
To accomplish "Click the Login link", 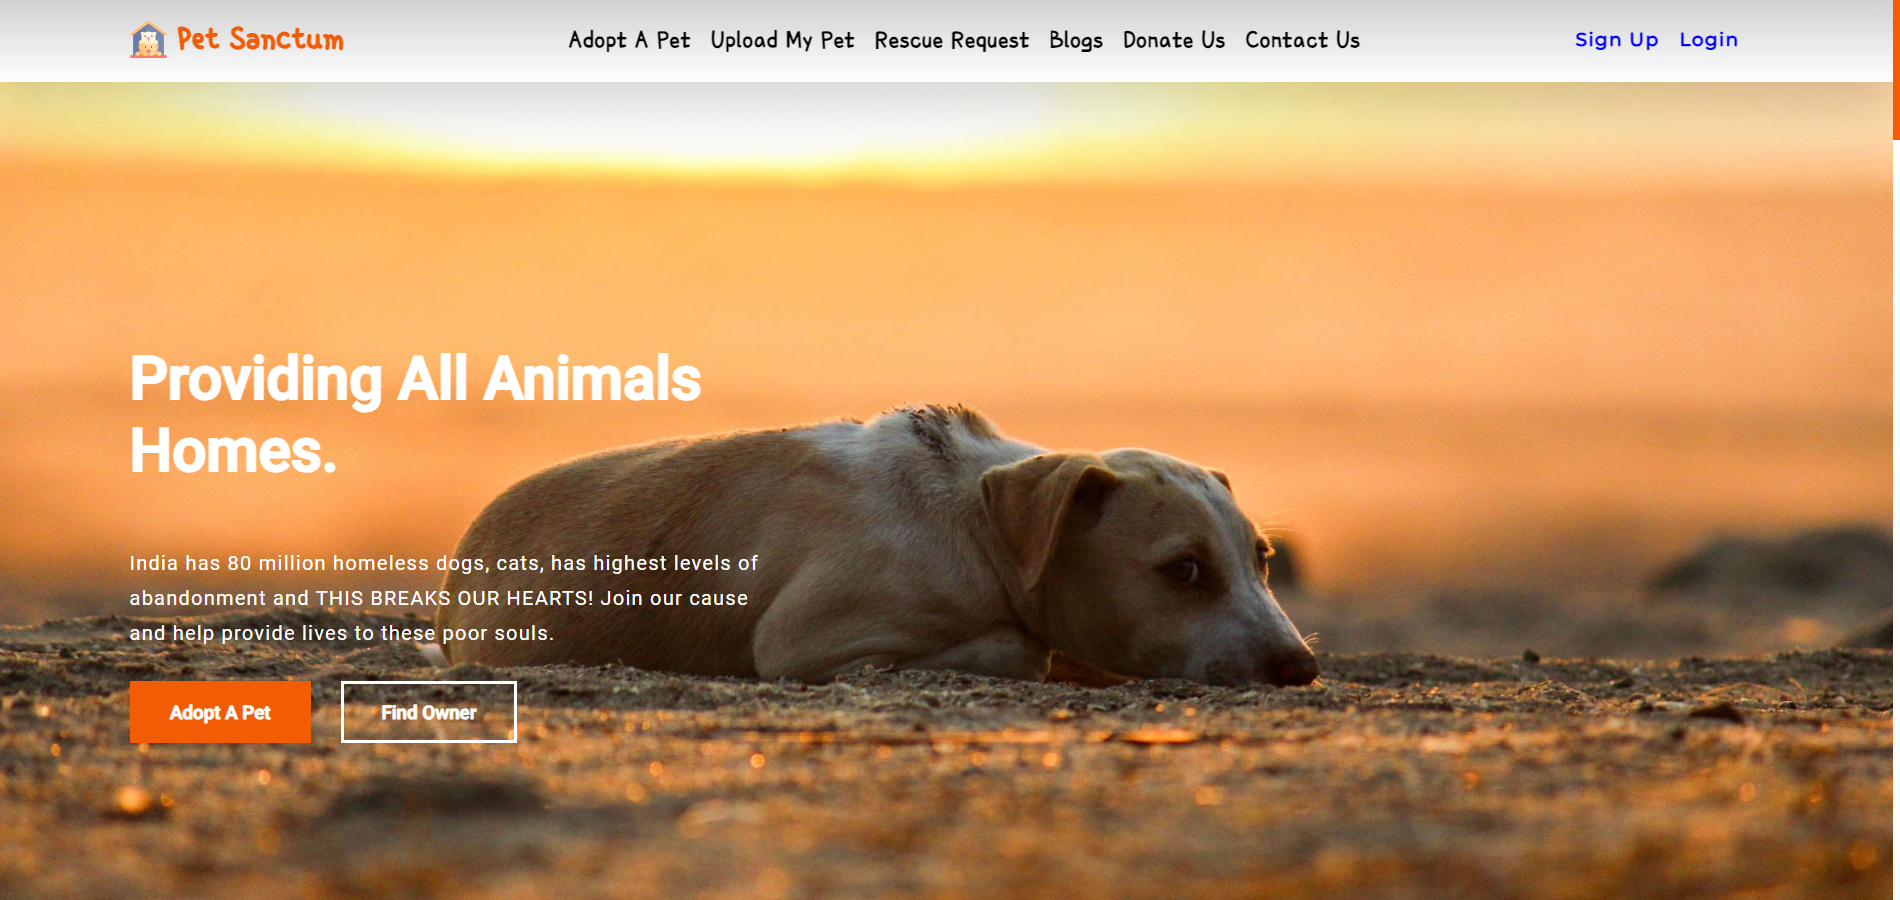I will coord(1708,40).
